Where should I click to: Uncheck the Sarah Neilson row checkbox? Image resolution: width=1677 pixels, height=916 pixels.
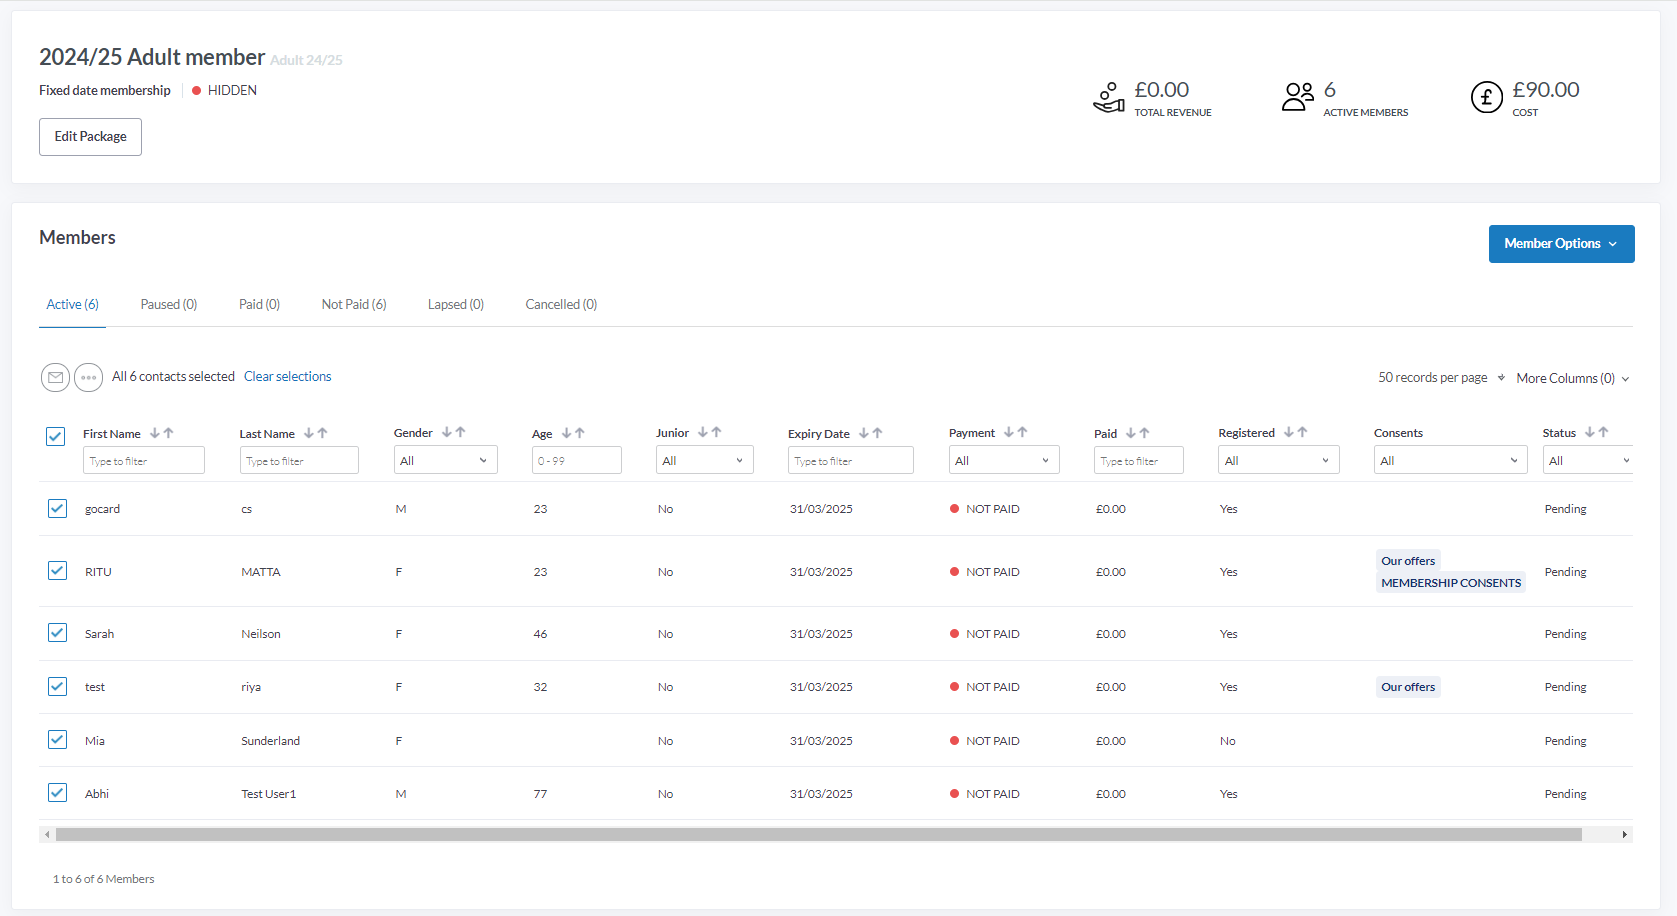(x=57, y=632)
